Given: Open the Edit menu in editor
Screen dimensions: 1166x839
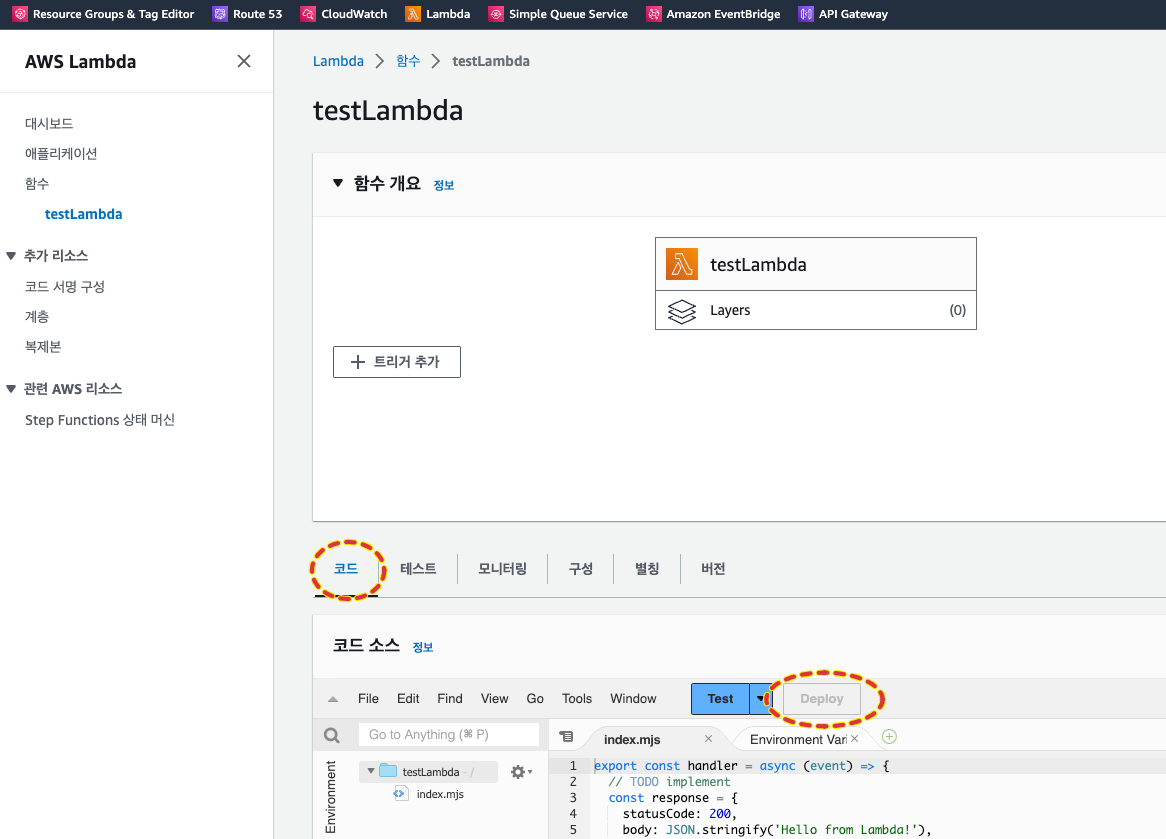Looking at the screenshot, I should coord(408,698).
